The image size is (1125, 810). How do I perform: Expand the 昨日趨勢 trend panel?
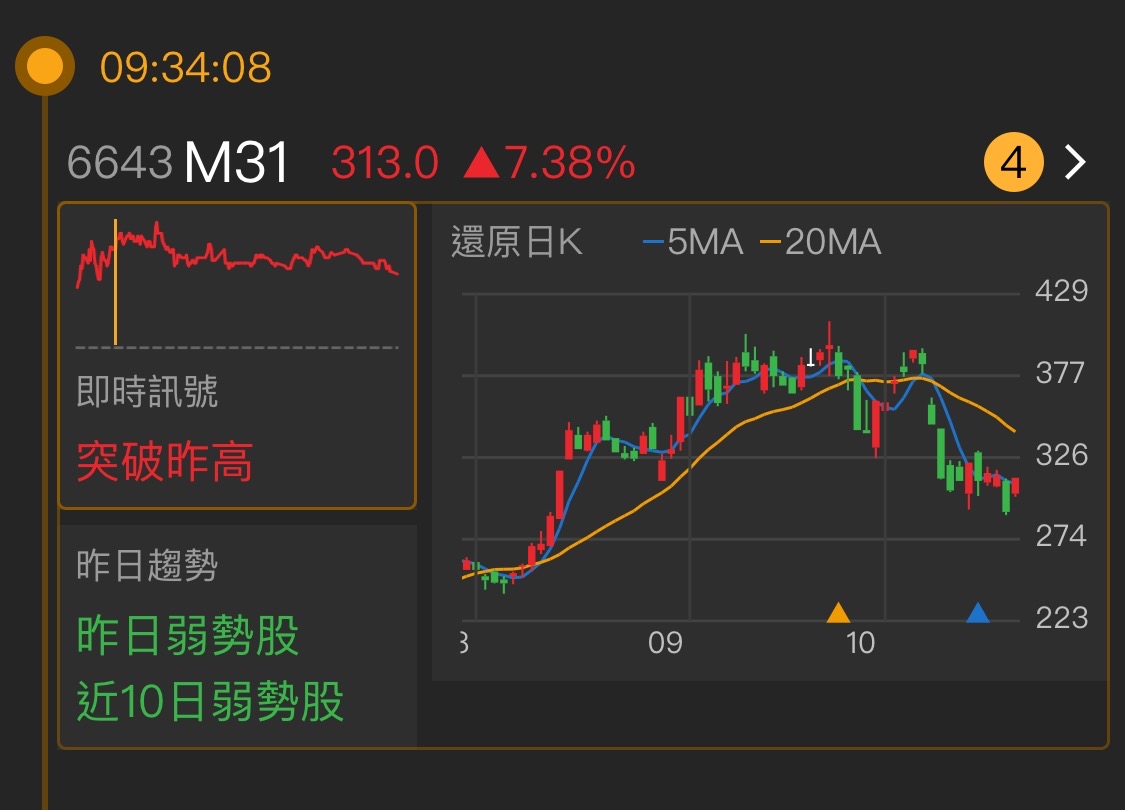pyautogui.click(x=237, y=630)
